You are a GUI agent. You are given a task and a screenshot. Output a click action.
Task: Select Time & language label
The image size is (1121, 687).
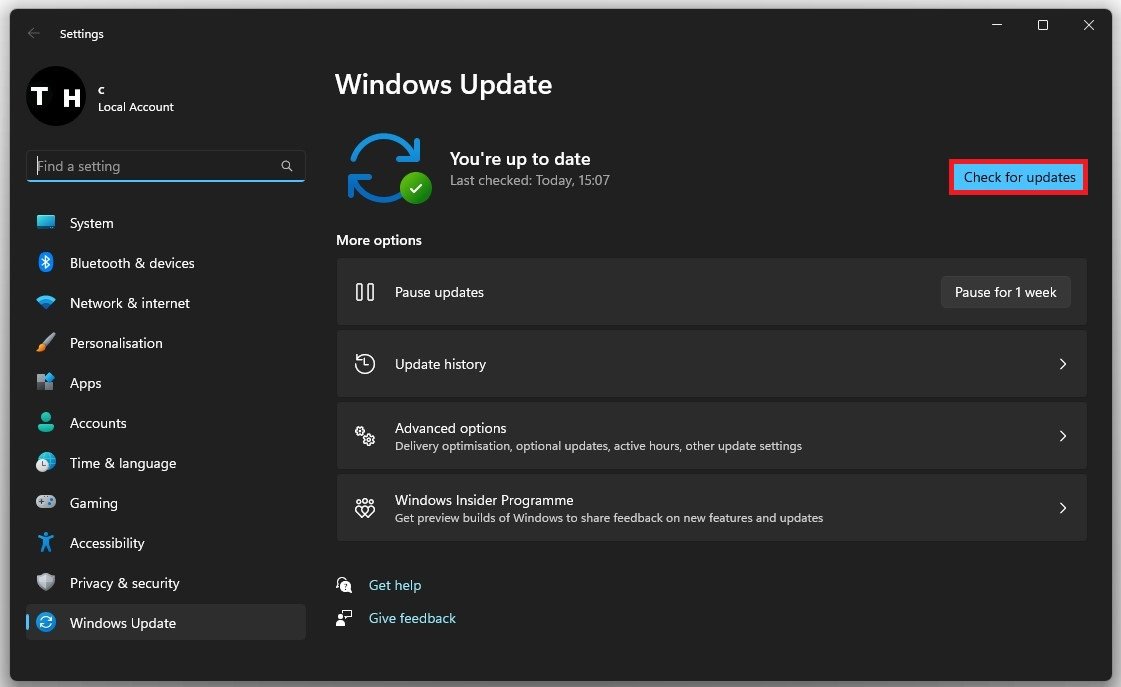tap(123, 463)
